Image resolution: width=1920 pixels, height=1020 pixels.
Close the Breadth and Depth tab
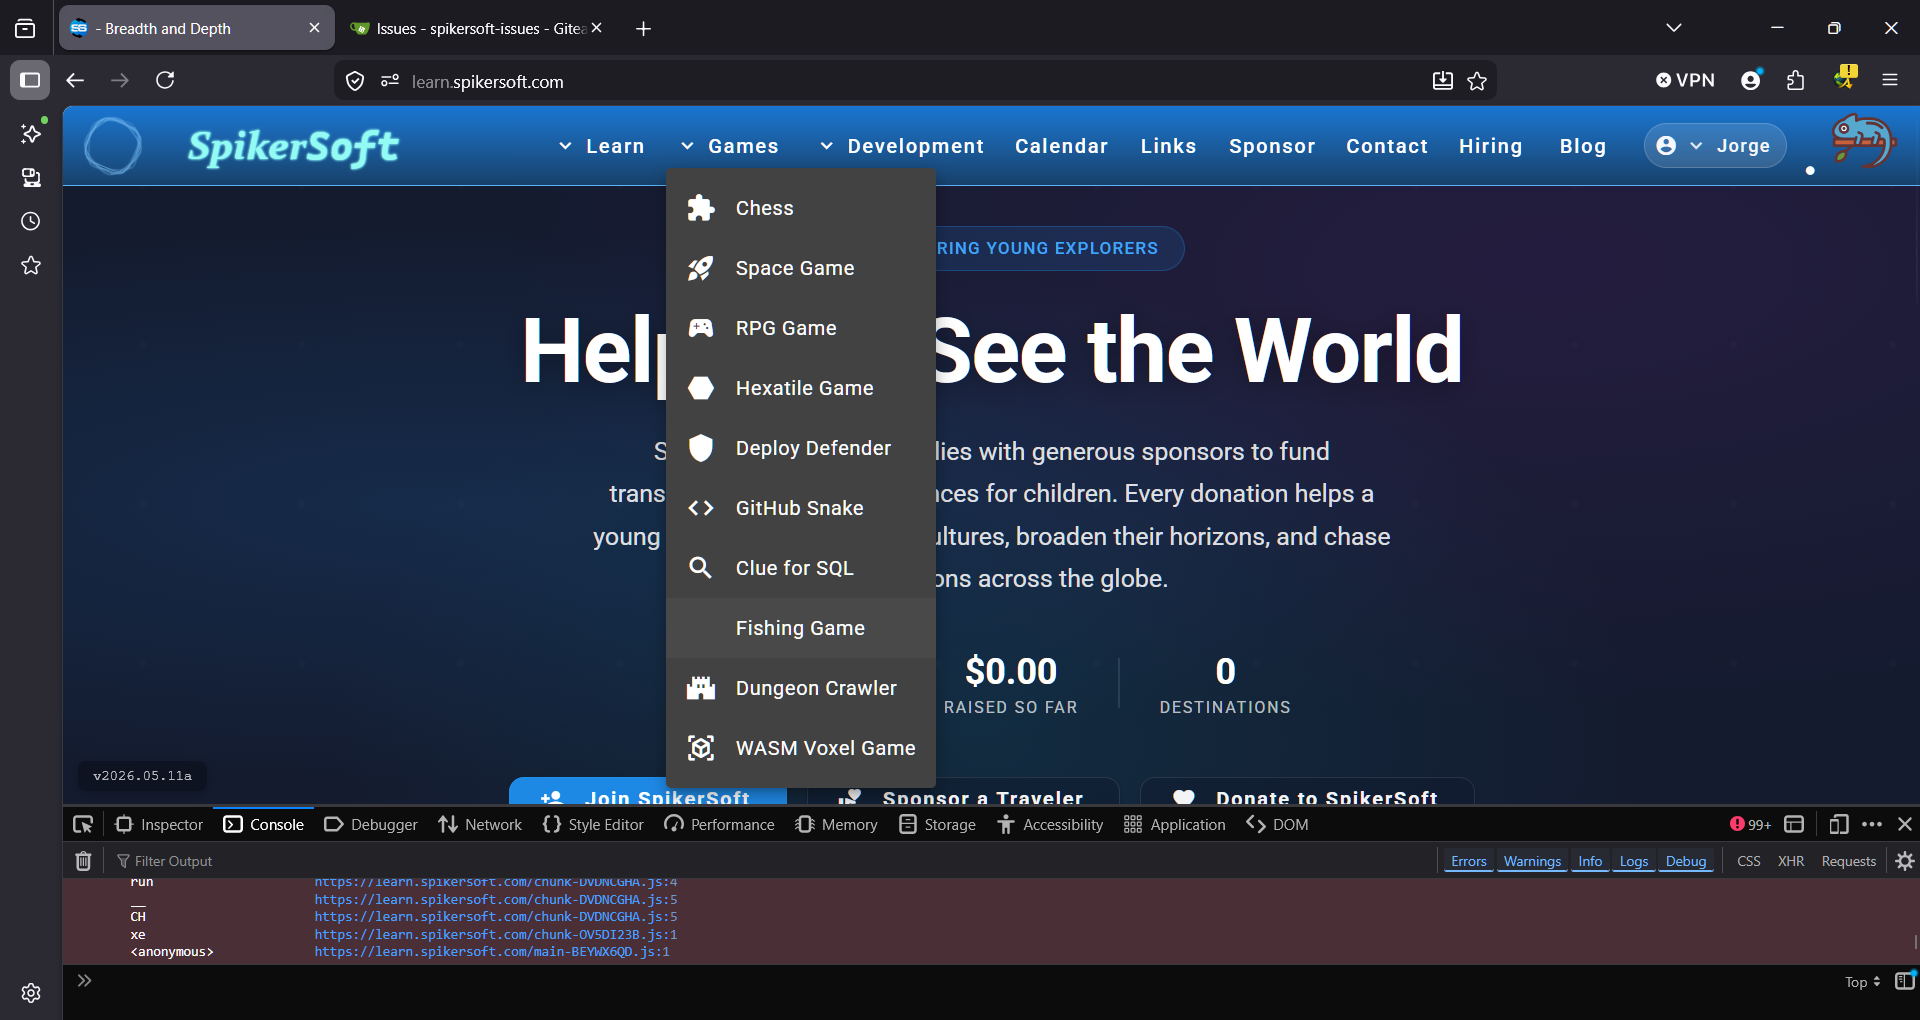314,28
